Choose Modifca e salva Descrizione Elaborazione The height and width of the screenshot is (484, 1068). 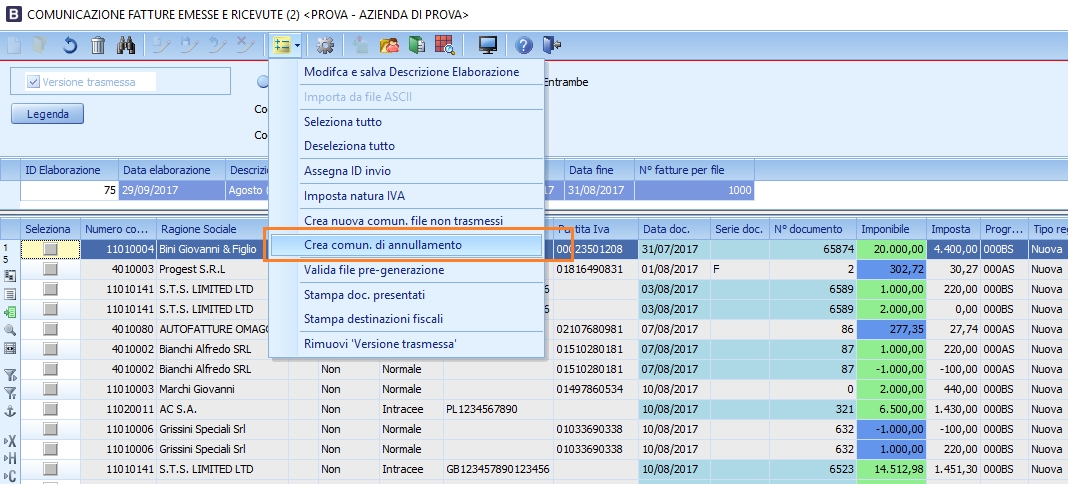pos(411,72)
